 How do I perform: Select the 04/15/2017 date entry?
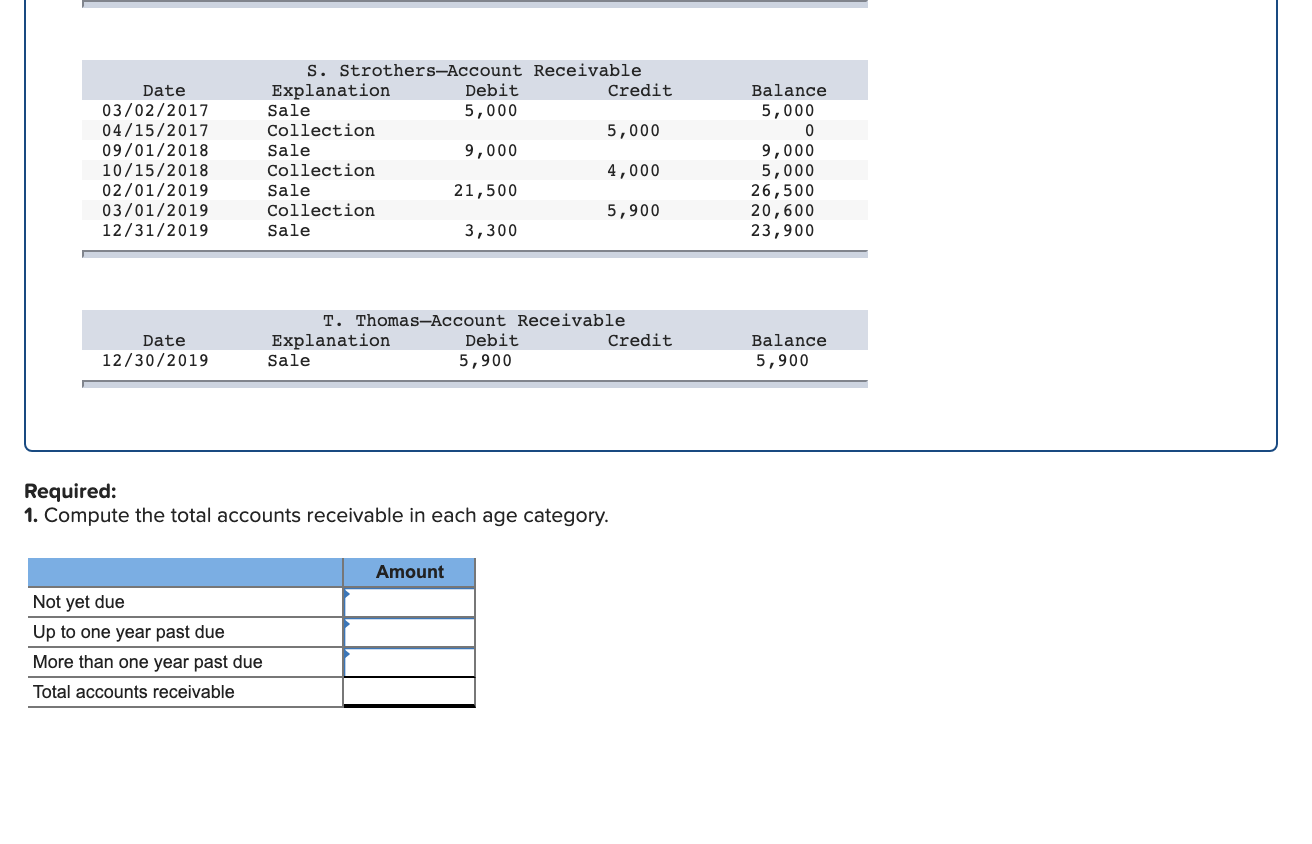[156, 131]
